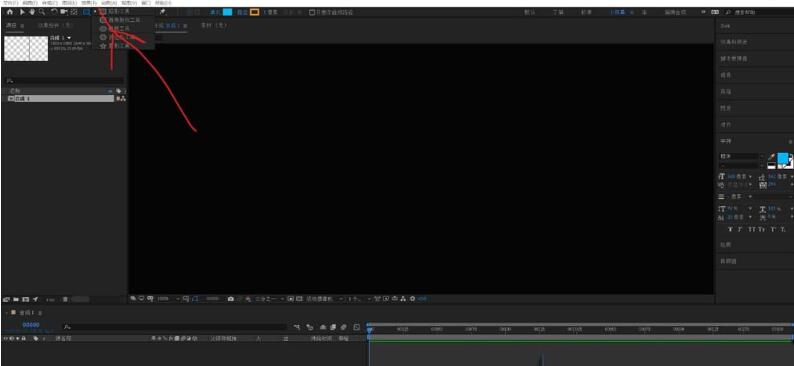Select the Hand tool
This screenshot has width=794, height=366.
(x=32, y=12)
